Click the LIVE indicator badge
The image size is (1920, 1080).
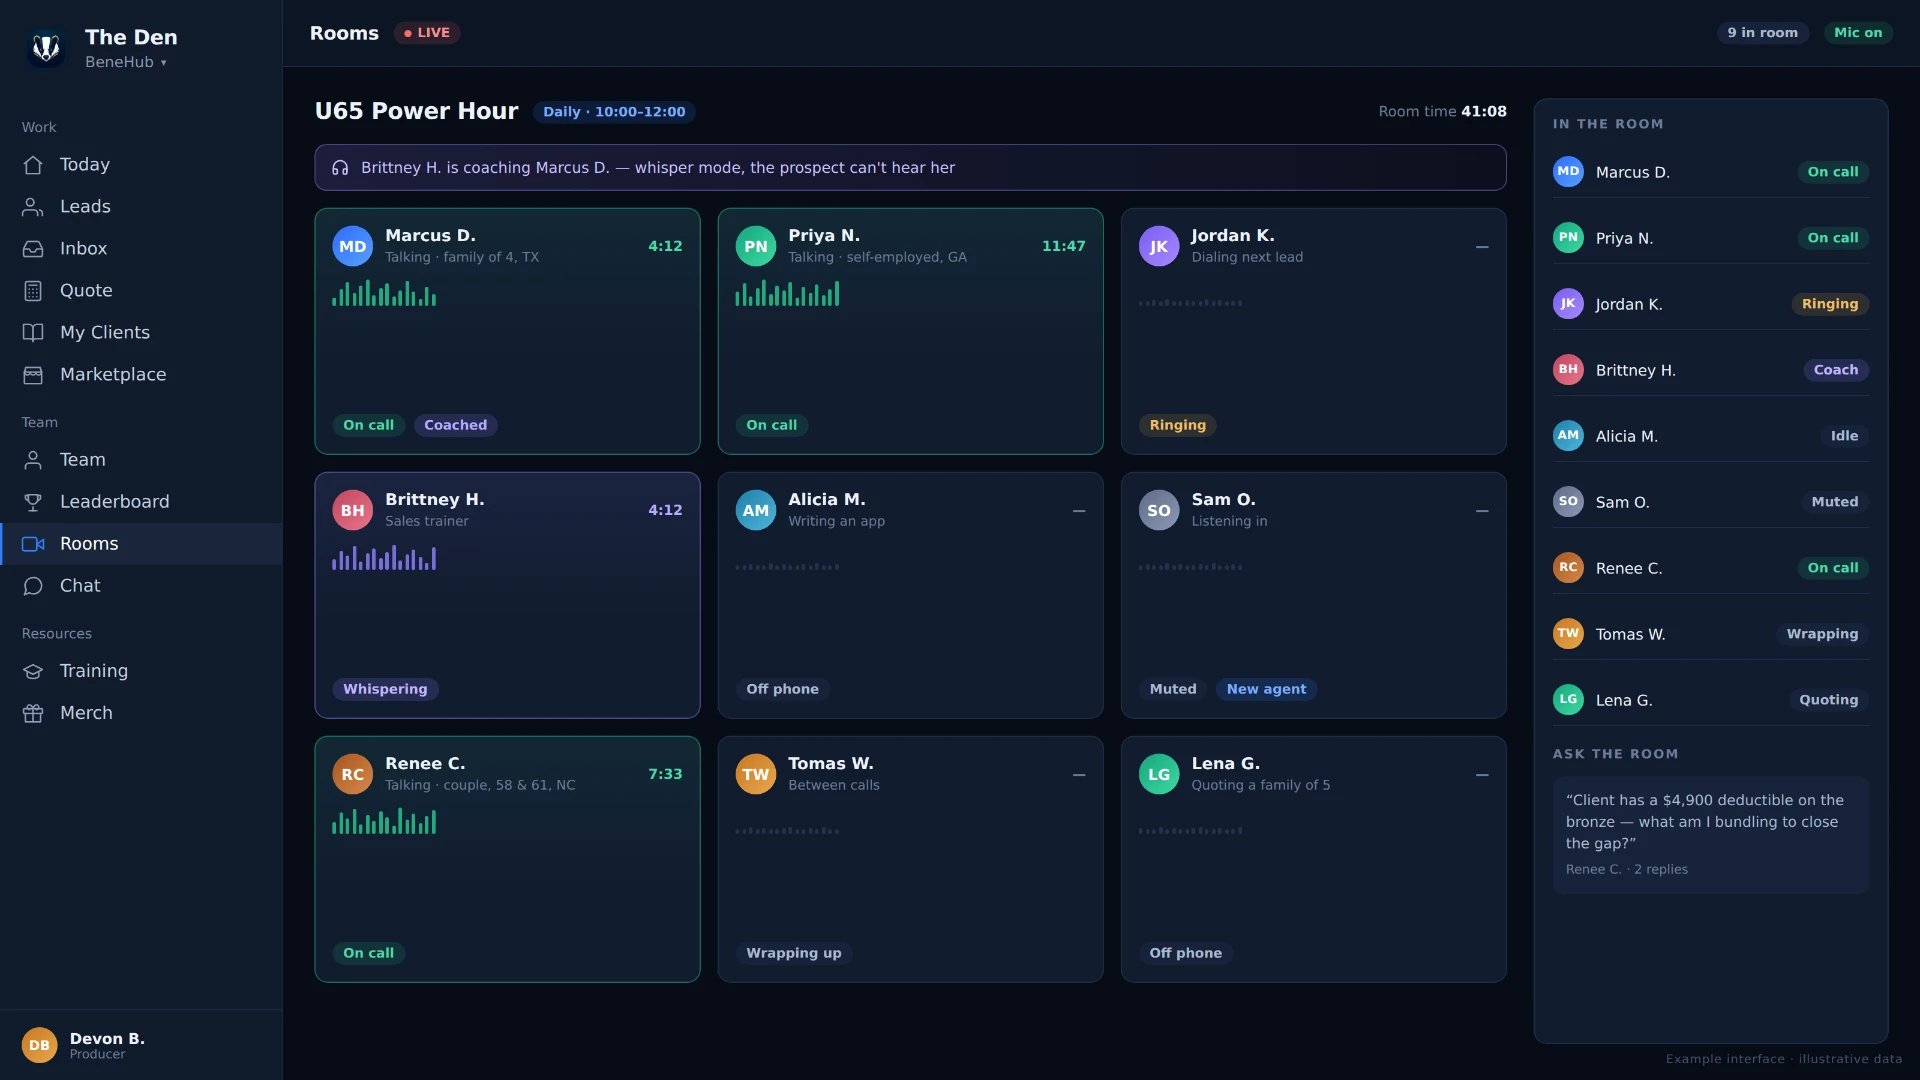pyautogui.click(x=427, y=33)
